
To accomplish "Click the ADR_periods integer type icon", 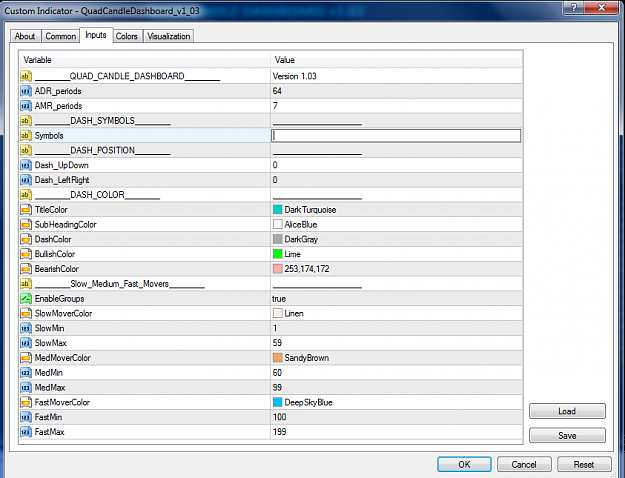I will coord(26,91).
